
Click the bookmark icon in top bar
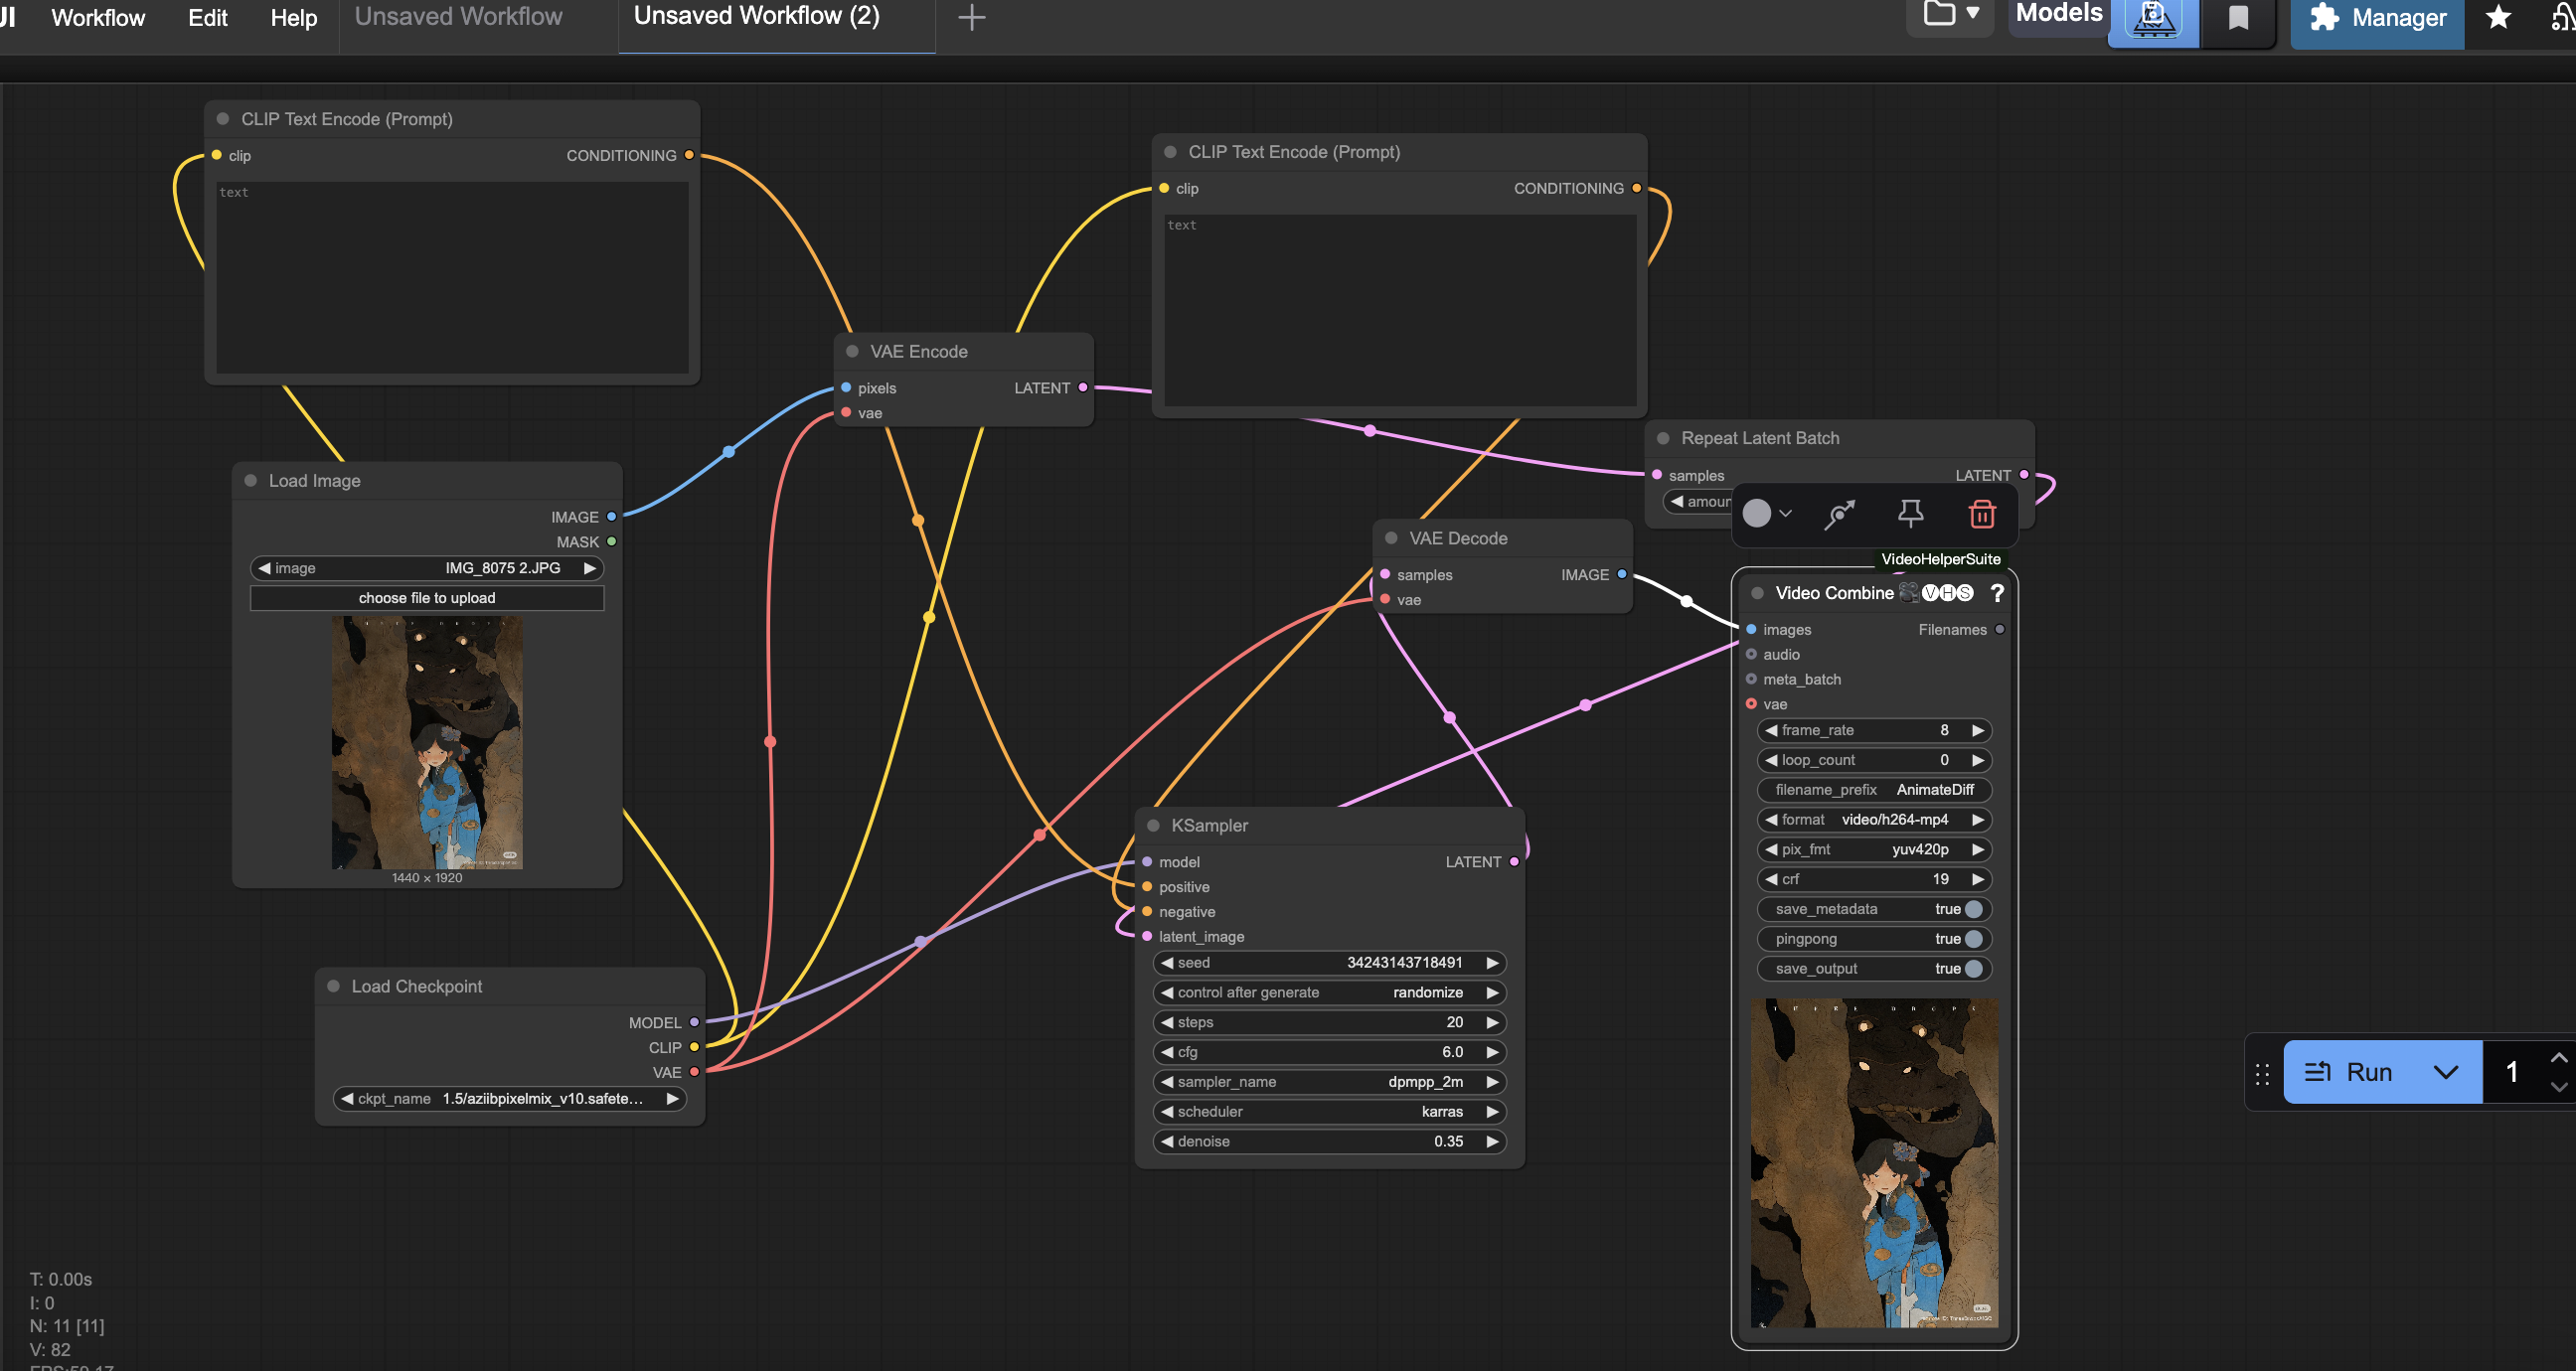[2238, 18]
